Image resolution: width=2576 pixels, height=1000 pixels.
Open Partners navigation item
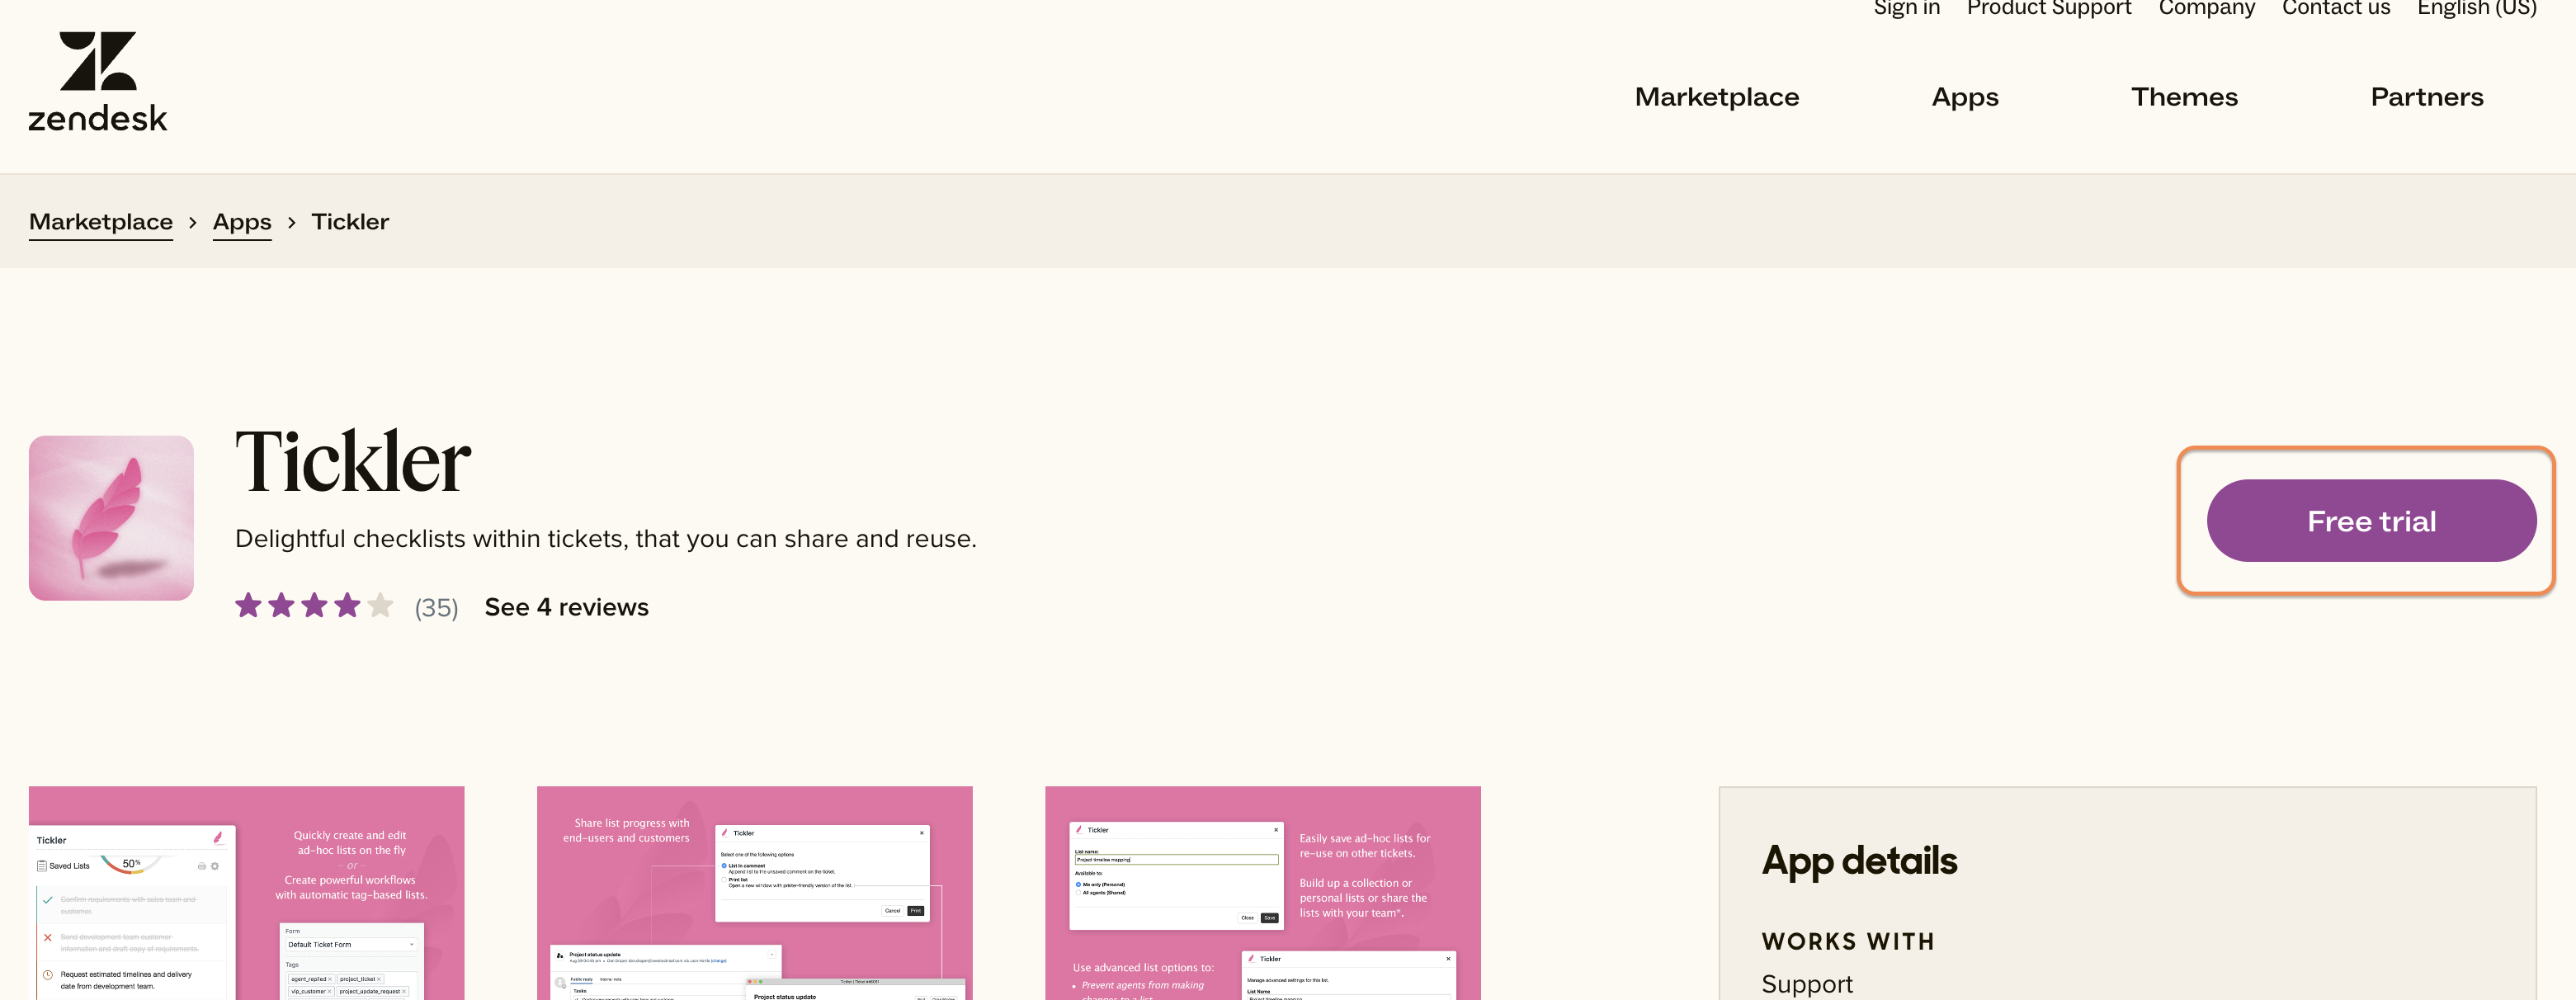(x=2426, y=97)
